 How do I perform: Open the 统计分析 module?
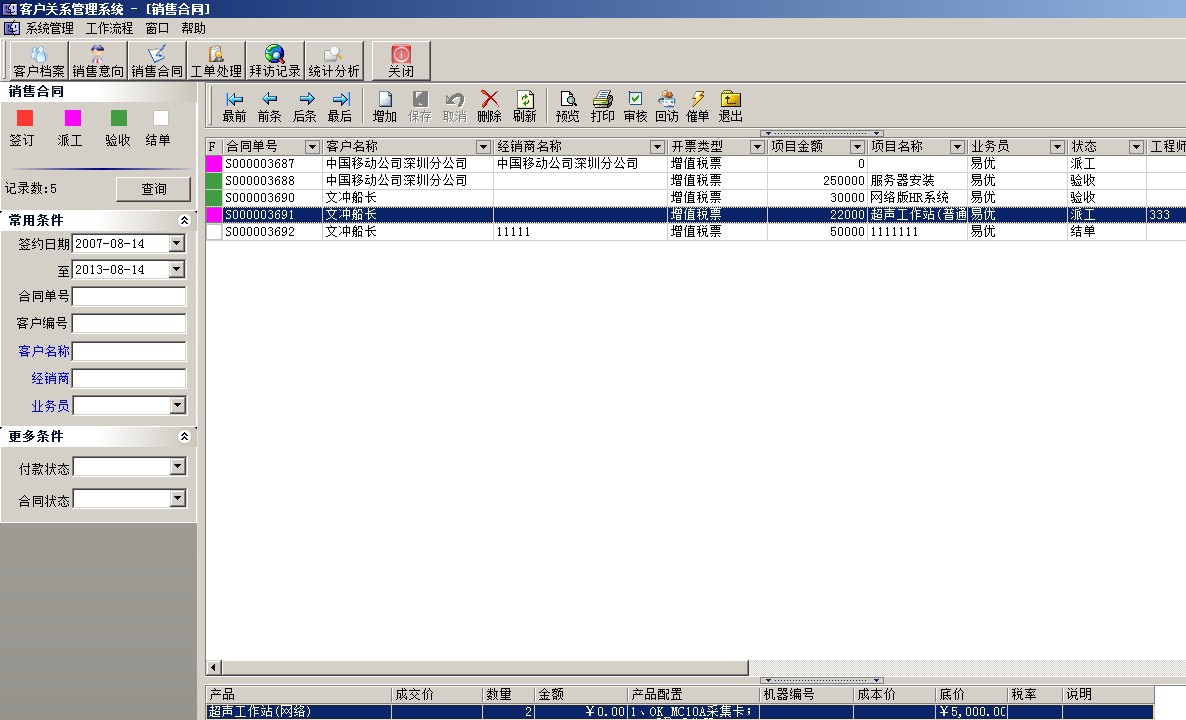[x=333, y=60]
